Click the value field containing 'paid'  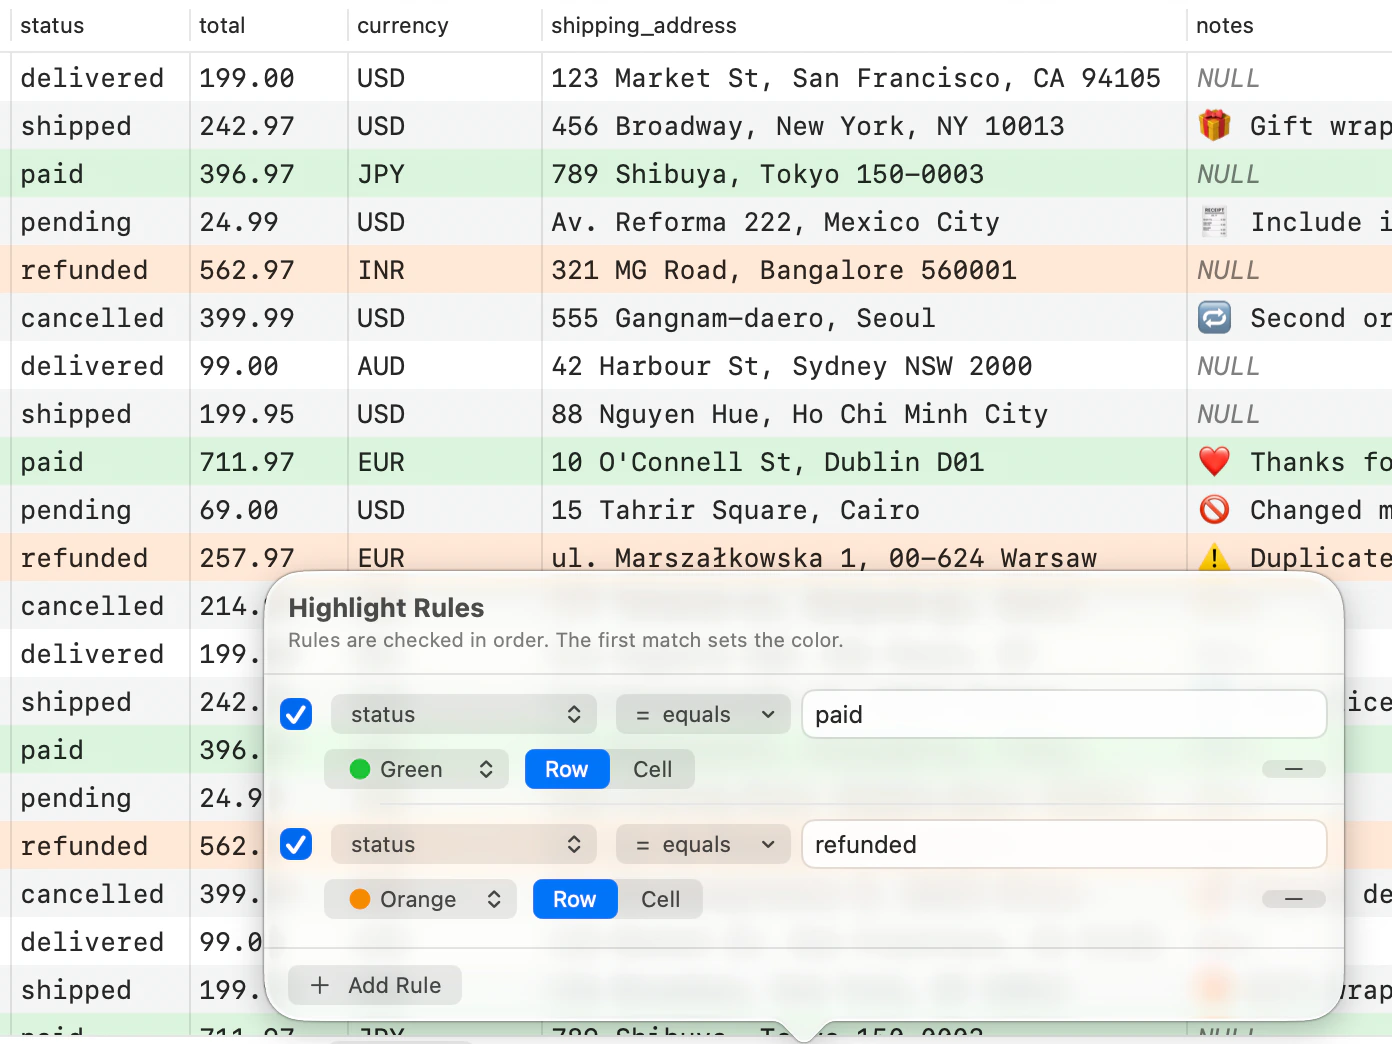click(1064, 714)
